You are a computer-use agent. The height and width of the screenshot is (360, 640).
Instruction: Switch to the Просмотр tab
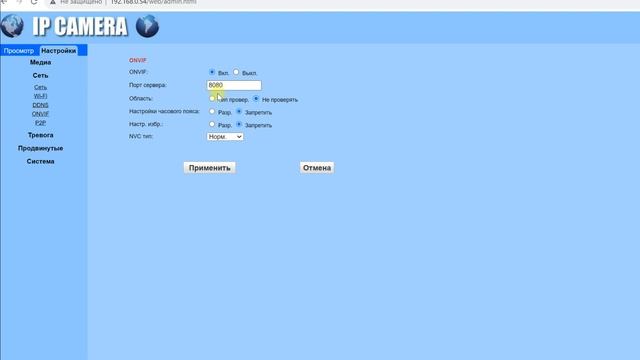(x=19, y=51)
